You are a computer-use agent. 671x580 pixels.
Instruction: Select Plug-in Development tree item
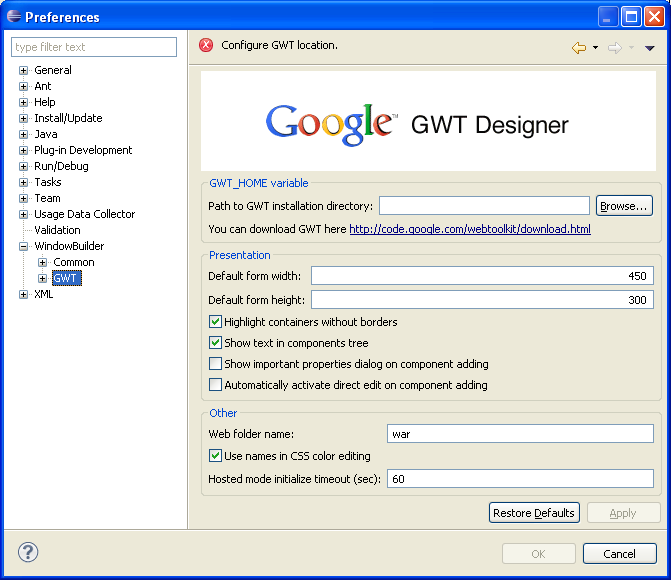83,150
